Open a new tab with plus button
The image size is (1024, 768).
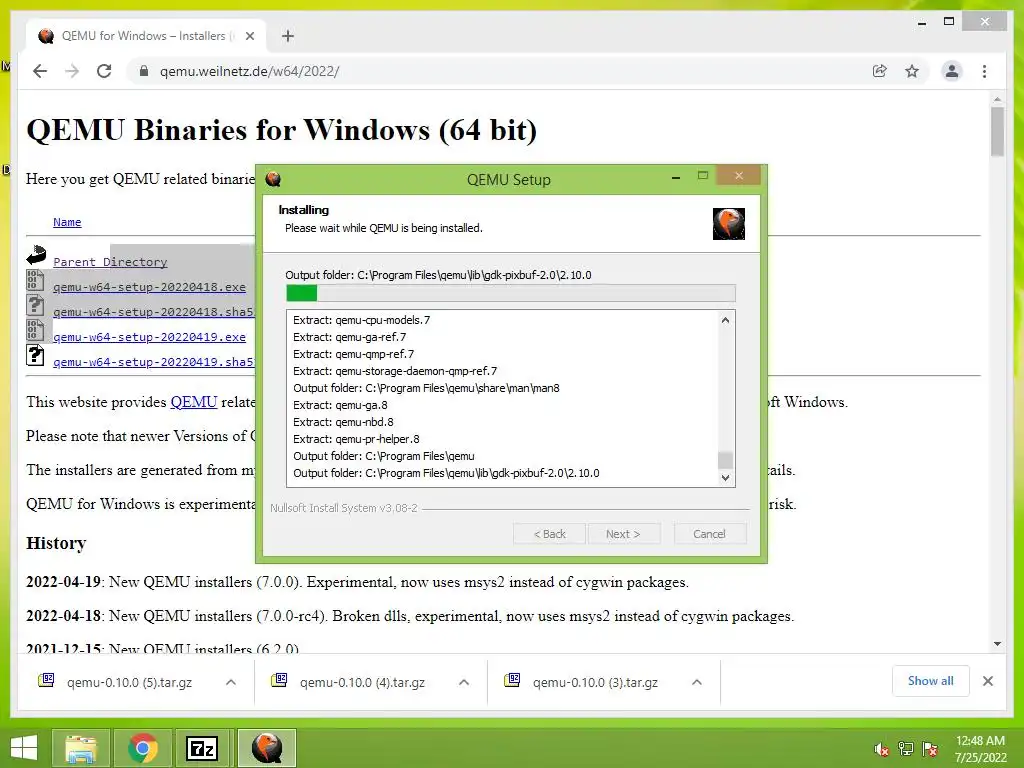pos(288,36)
